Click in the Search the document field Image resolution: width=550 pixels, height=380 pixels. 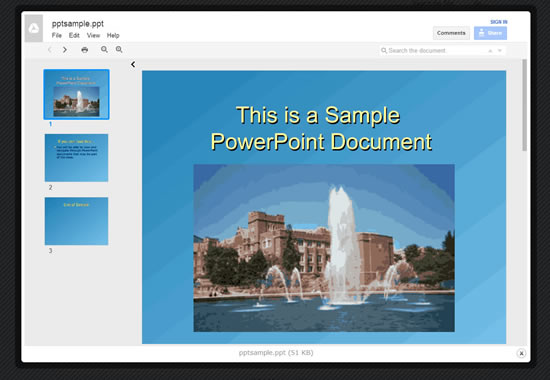(x=442, y=51)
